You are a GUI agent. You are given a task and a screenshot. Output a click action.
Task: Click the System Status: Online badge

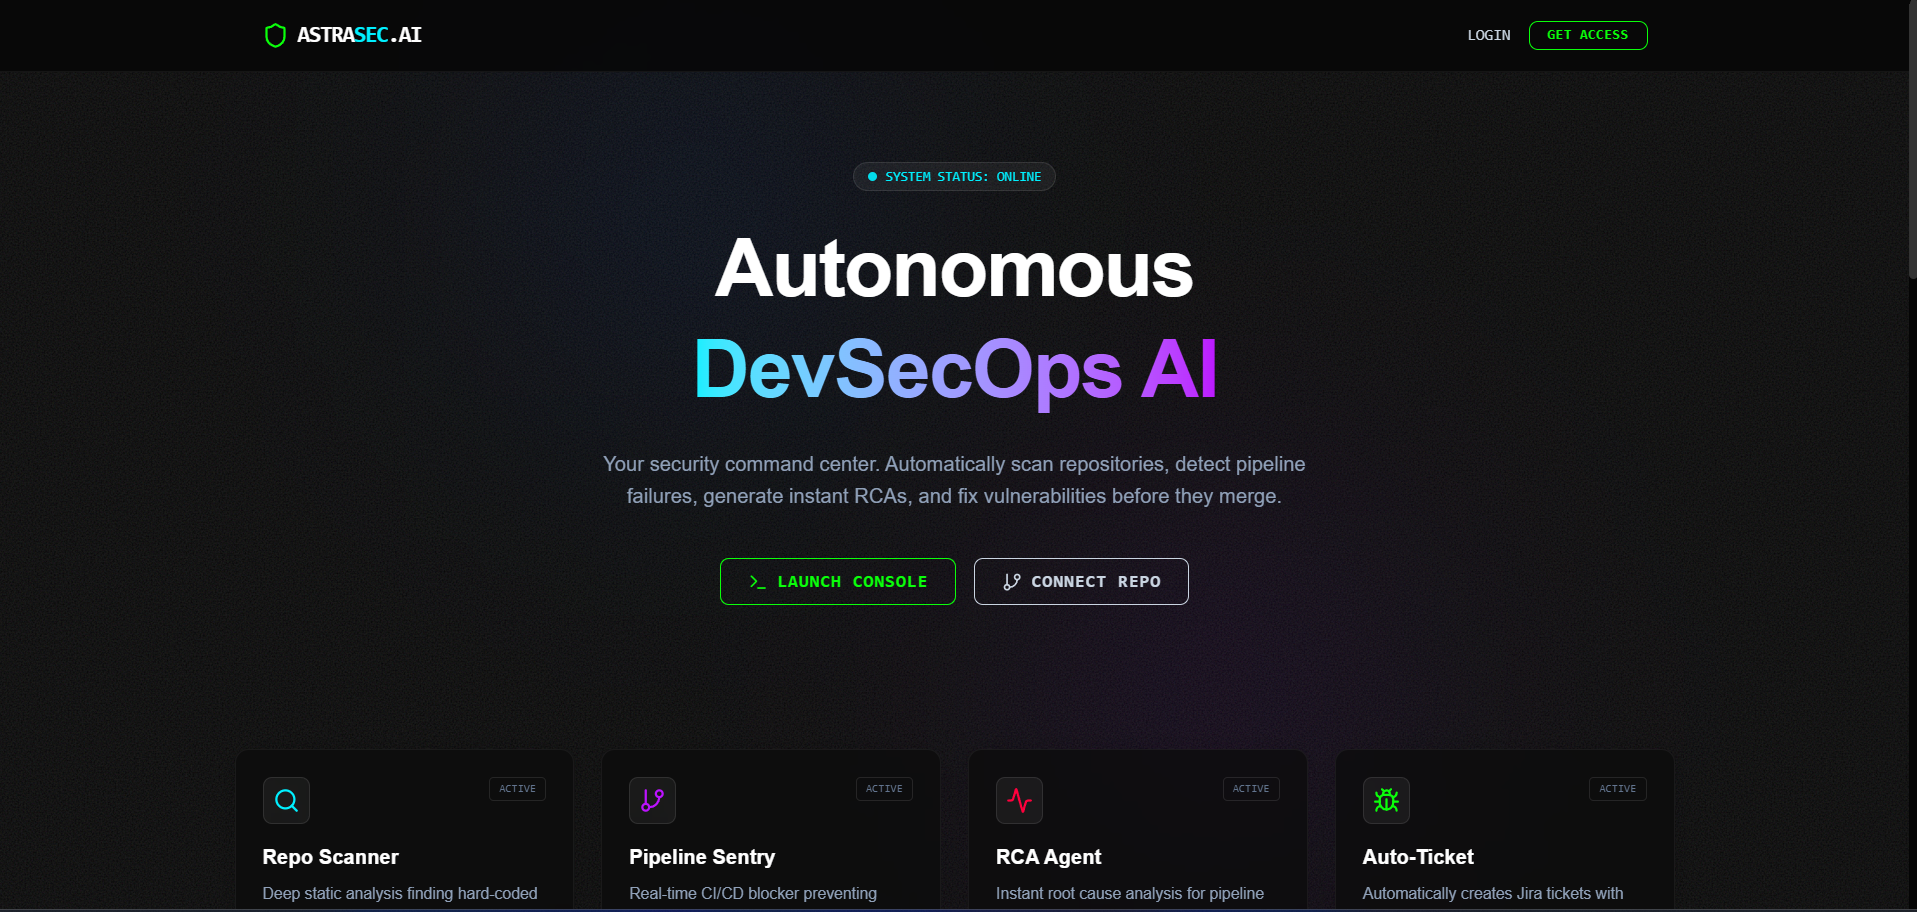(x=954, y=177)
